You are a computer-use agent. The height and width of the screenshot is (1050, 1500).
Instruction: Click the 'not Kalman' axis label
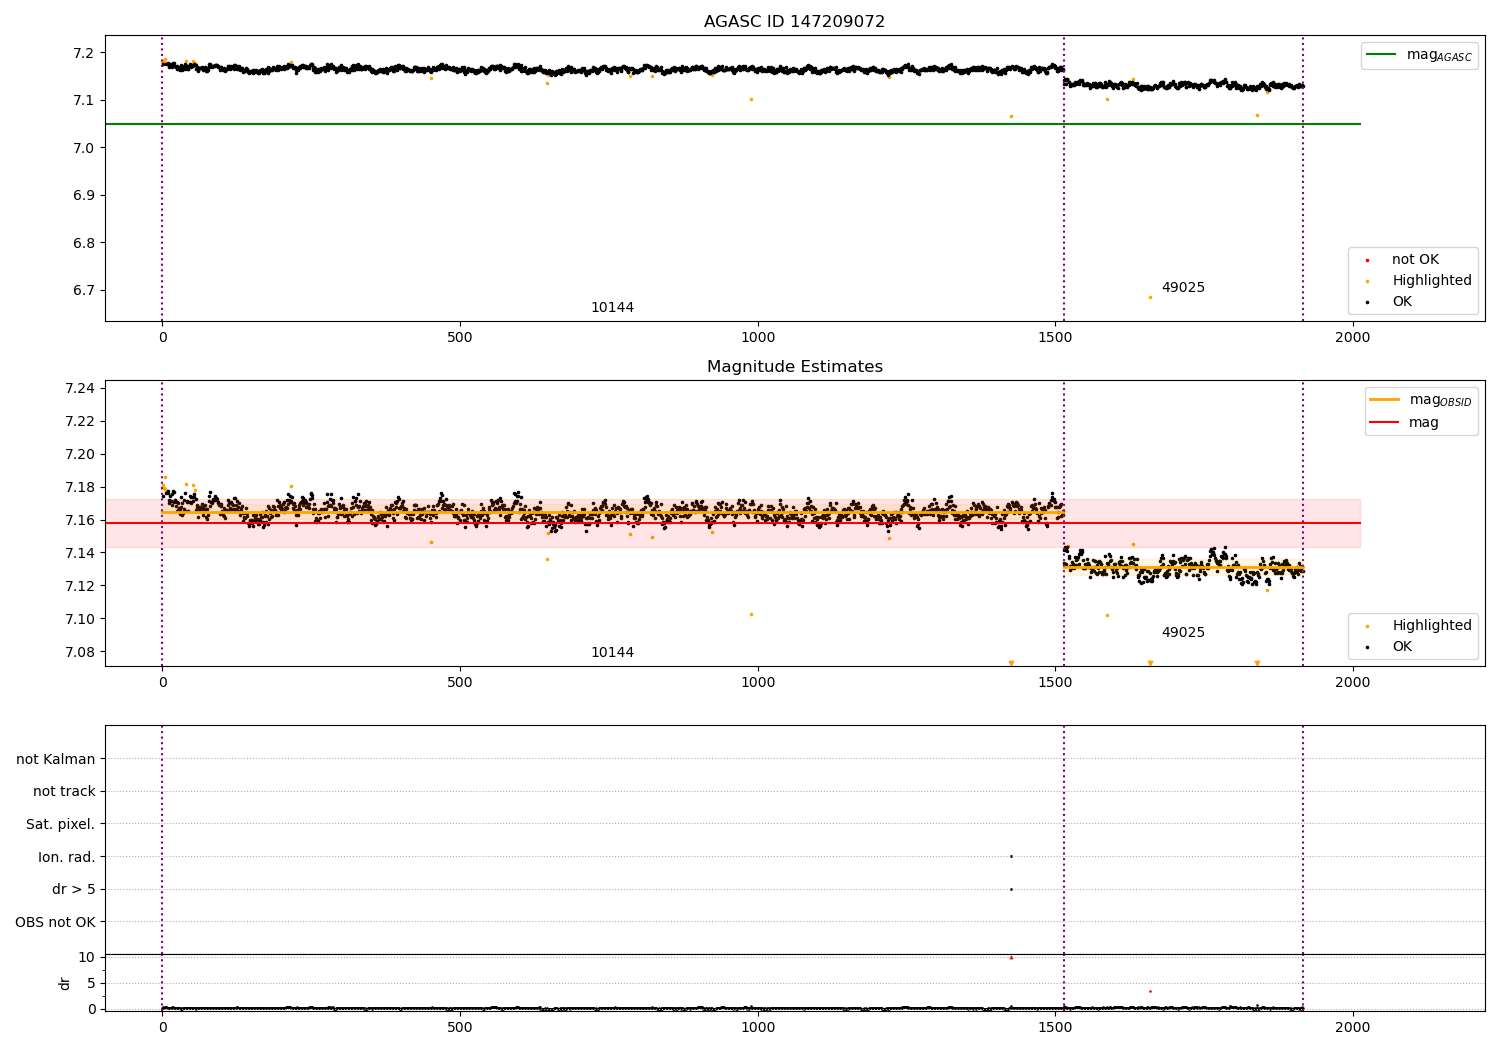(x=56, y=760)
